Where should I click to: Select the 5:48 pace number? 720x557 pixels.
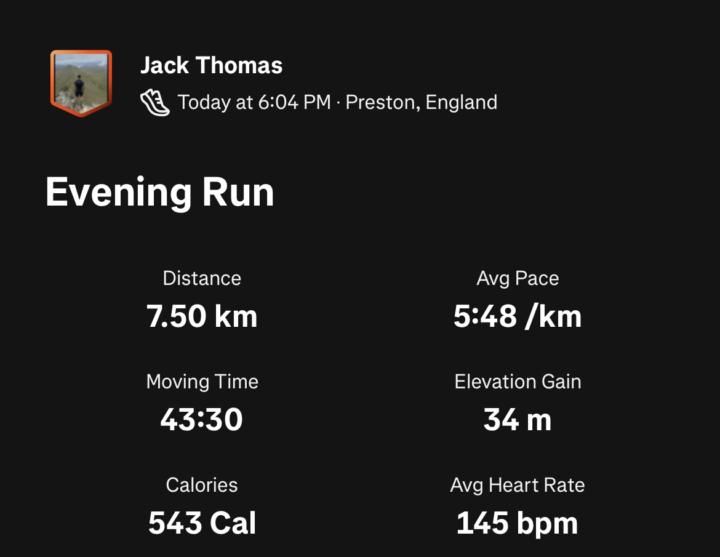pyautogui.click(x=485, y=317)
